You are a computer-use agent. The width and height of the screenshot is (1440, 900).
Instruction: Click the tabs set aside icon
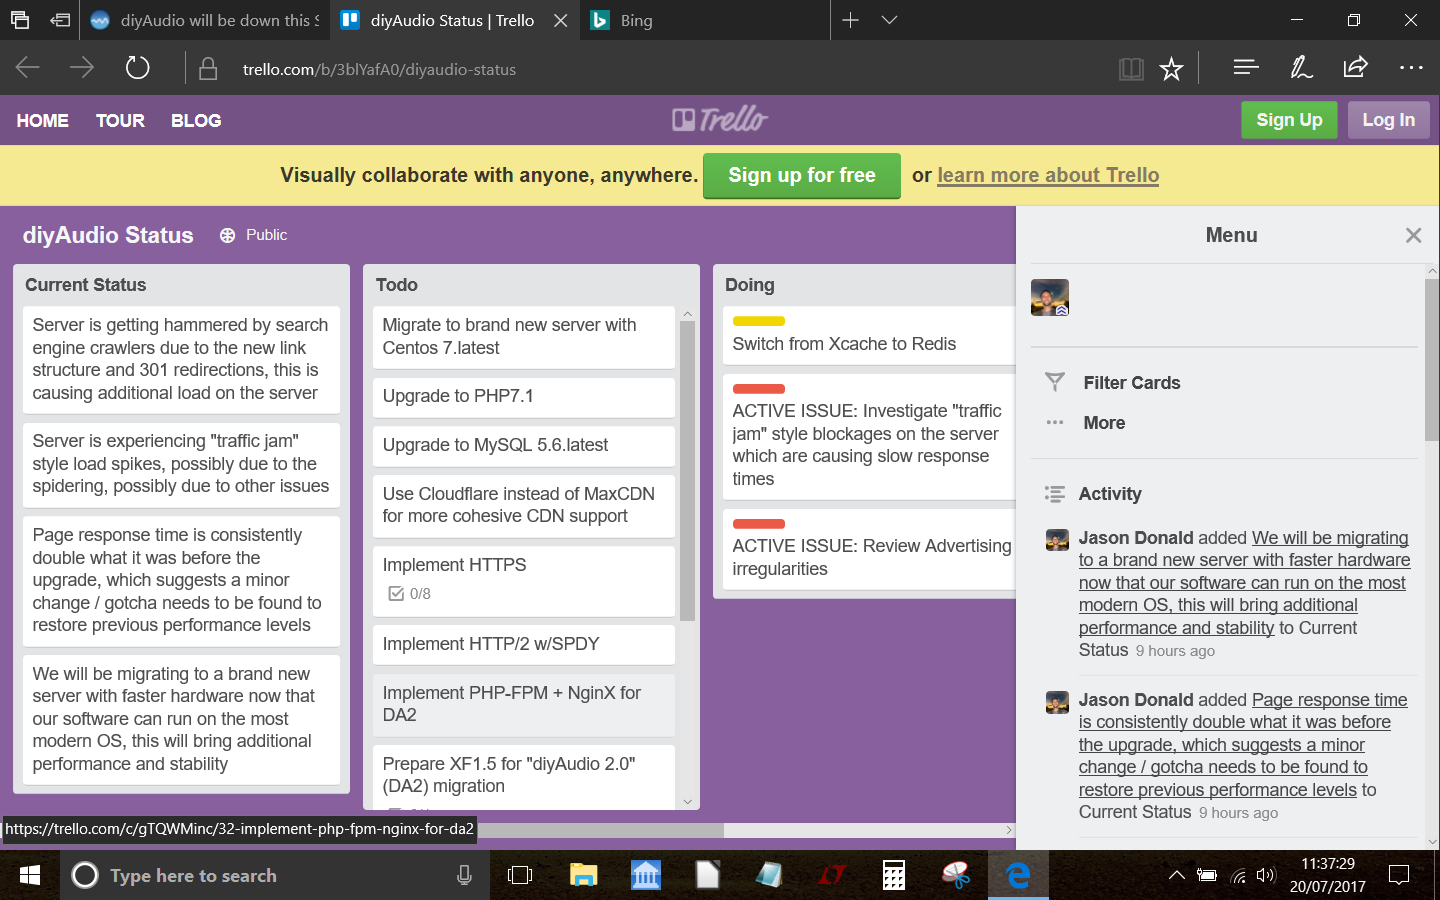pyautogui.click(x=20, y=20)
